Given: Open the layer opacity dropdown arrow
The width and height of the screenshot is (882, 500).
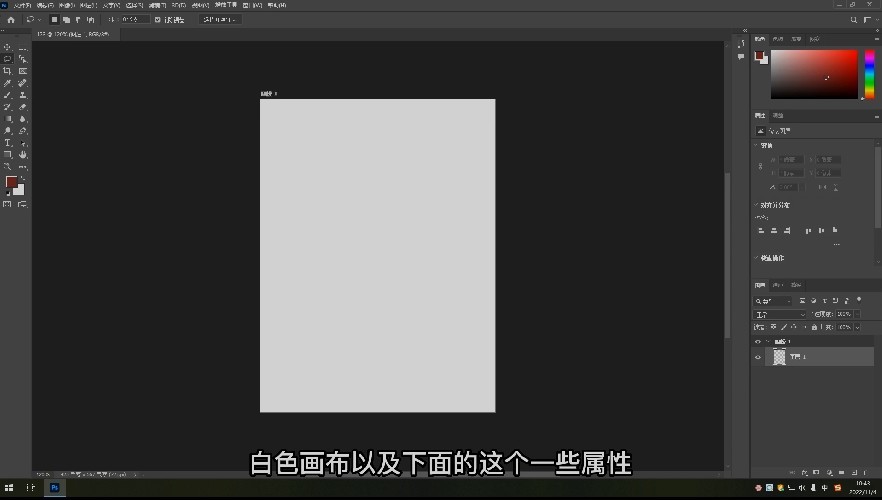Looking at the screenshot, I should 857,314.
